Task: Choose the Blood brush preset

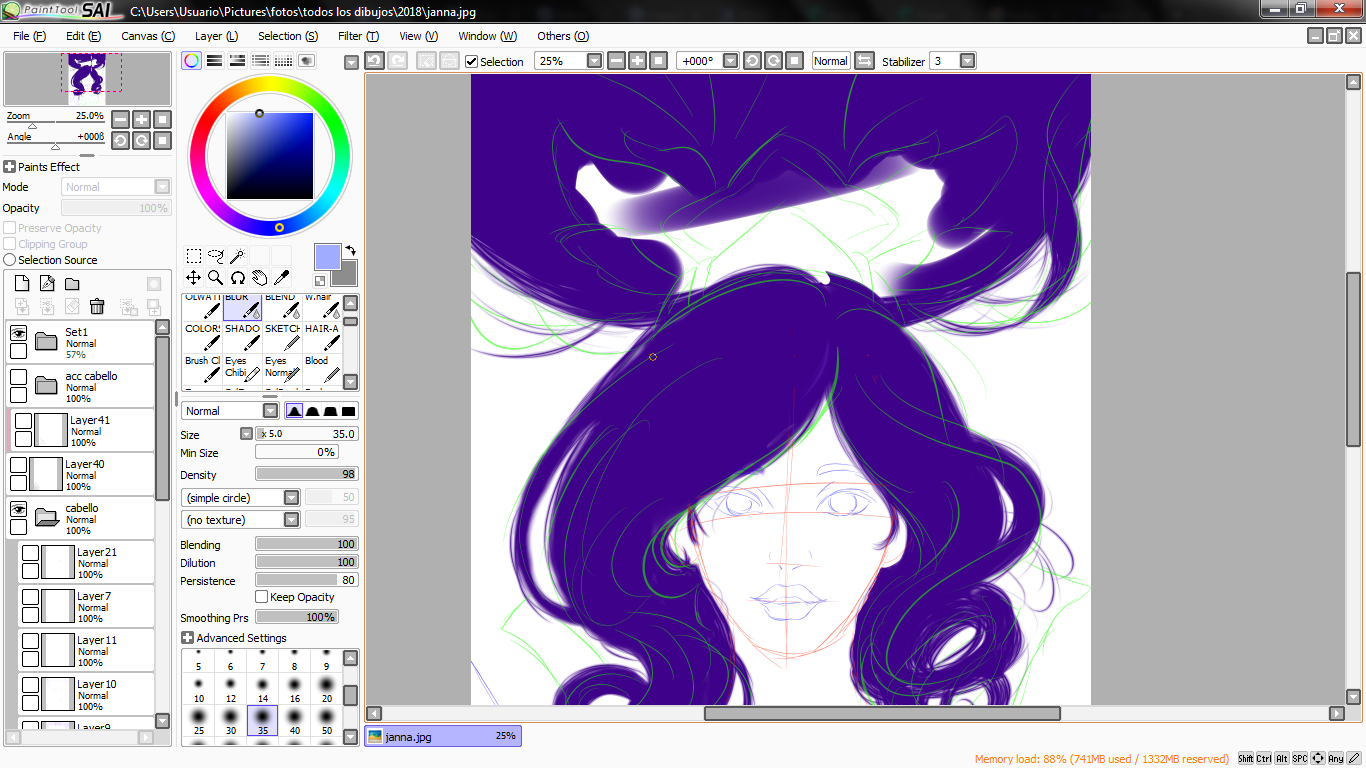Action: (x=322, y=369)
